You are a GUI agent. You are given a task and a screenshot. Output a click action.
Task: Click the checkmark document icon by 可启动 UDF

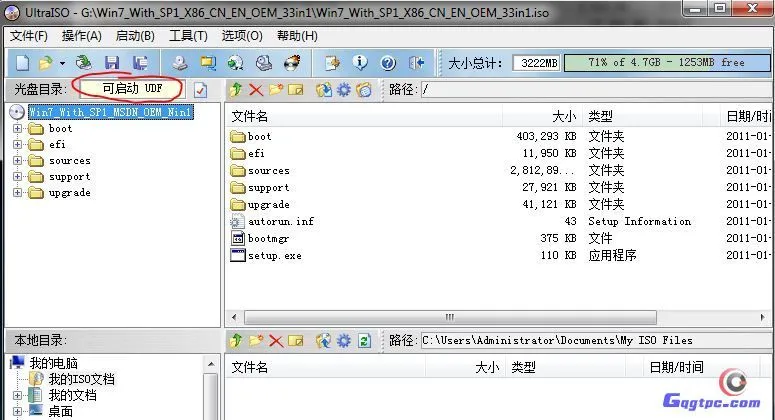[x=201, y=90]
